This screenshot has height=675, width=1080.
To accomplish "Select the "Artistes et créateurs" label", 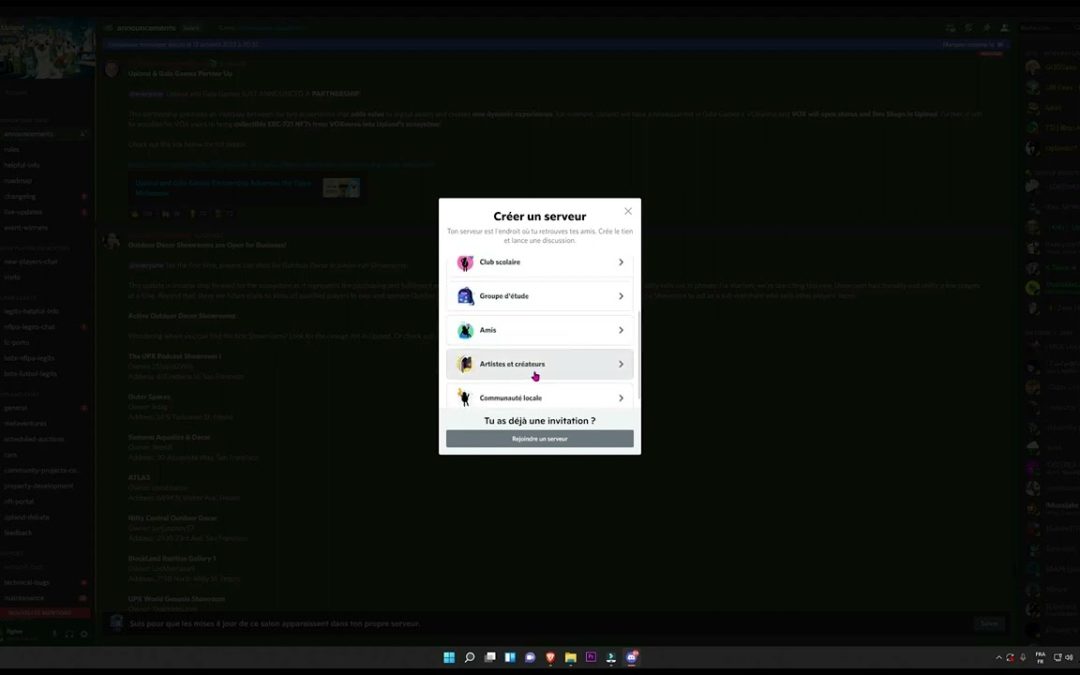I will (512, 364).
